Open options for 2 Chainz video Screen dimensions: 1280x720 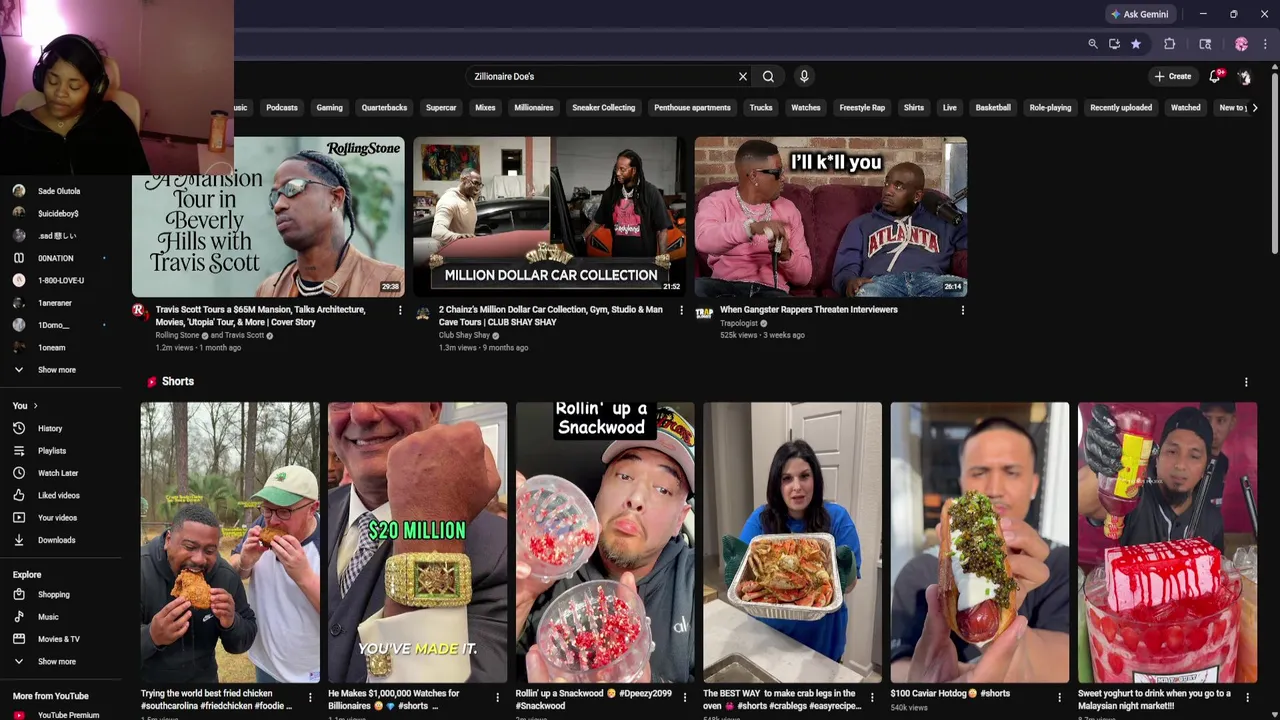682,311
